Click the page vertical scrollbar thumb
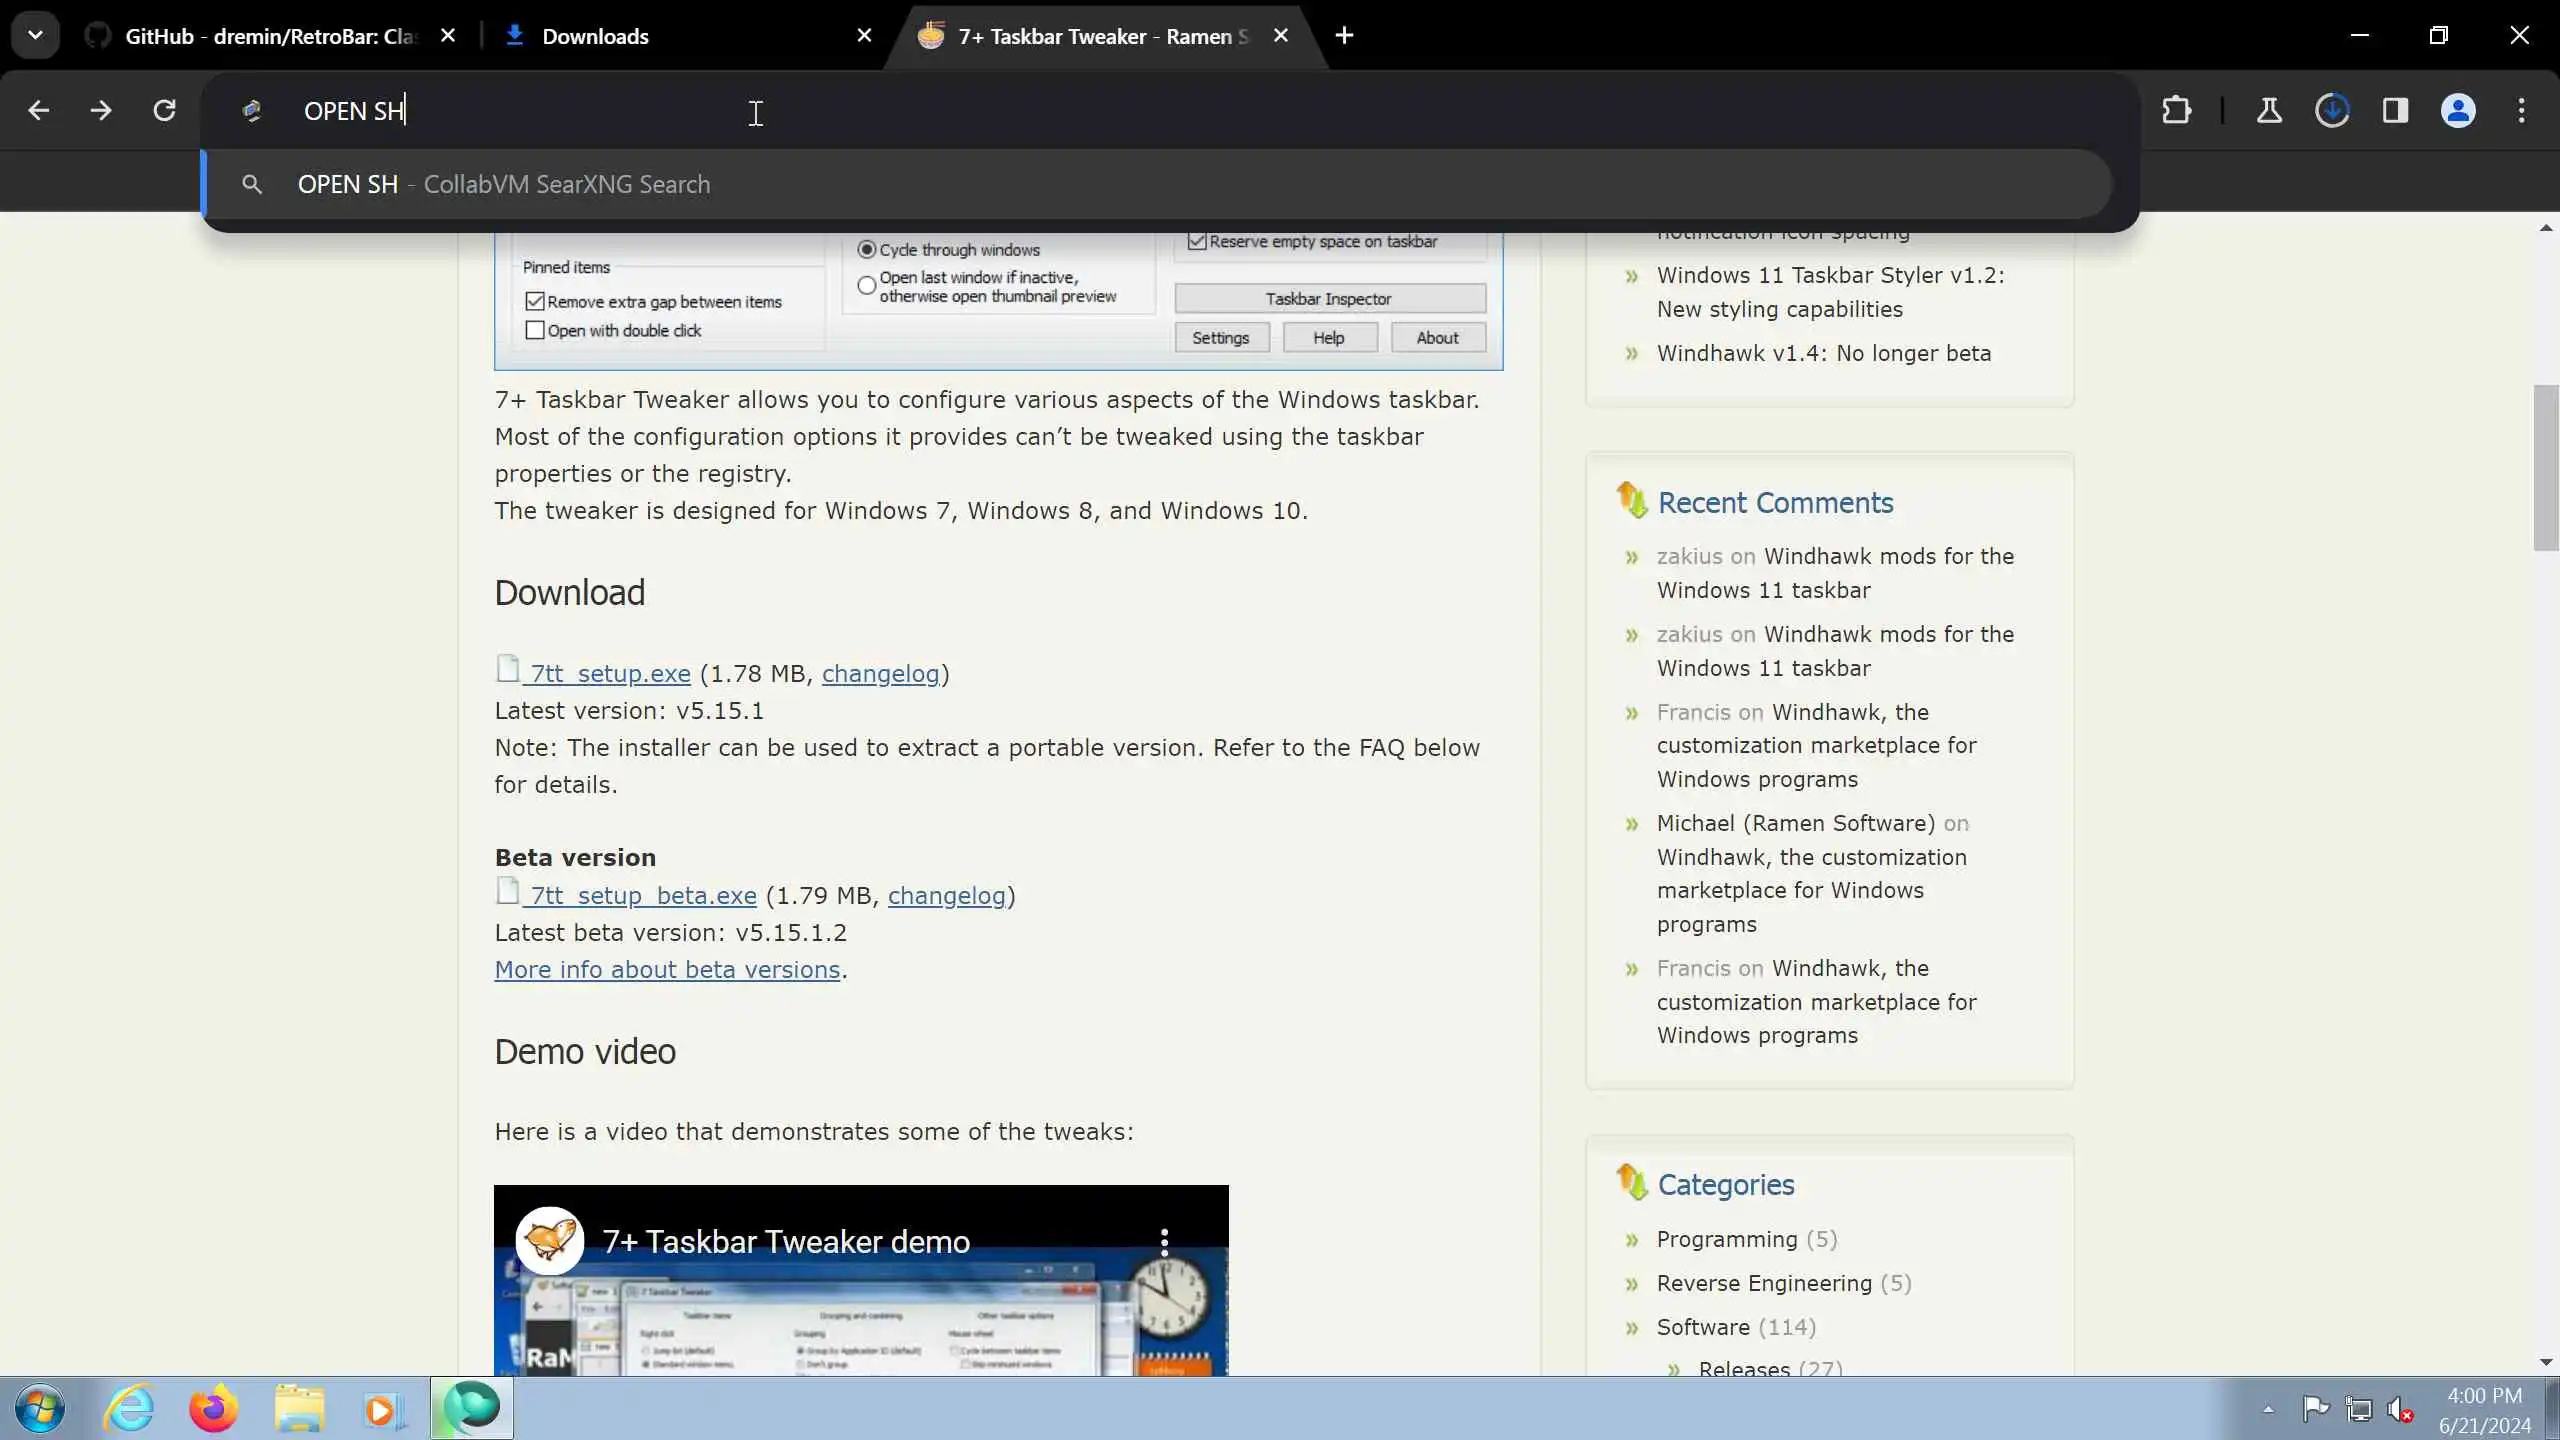Image resolution: width=2560 pixels, height=1440 pixels. click(2546, 468)
